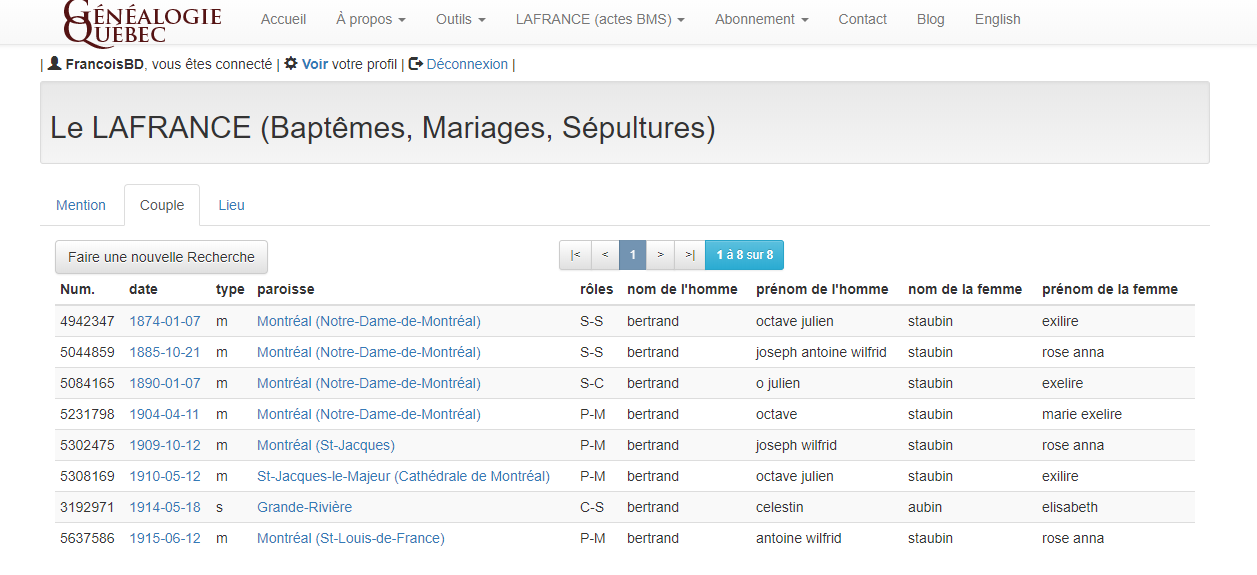This screenshot has height=575, width=1257.
Task: Click the 'rôles' column header
Action: [597, 289]
